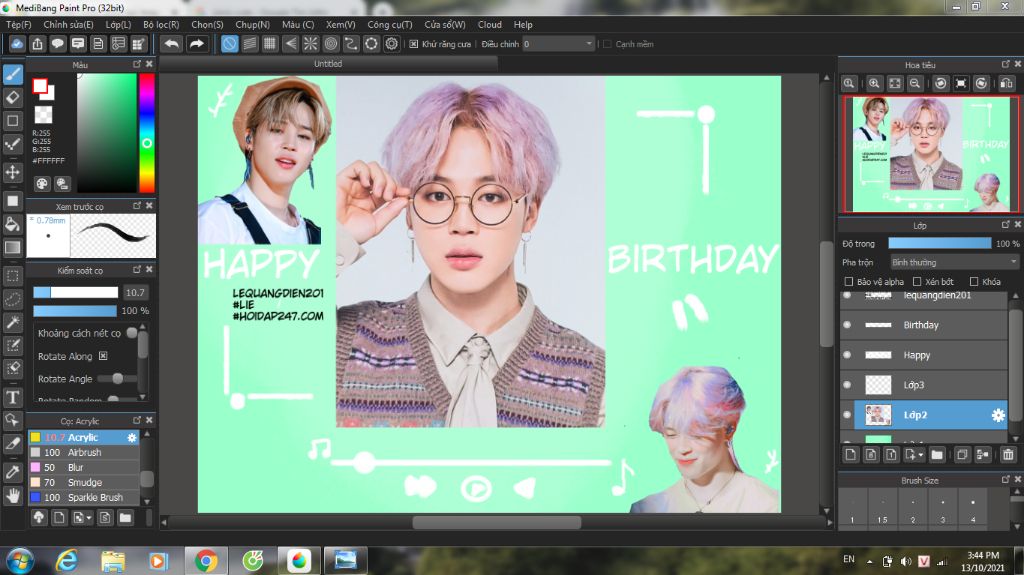Zoom out on the navigator panel
The image size is (1024, 575).
[x=915, y=83]
